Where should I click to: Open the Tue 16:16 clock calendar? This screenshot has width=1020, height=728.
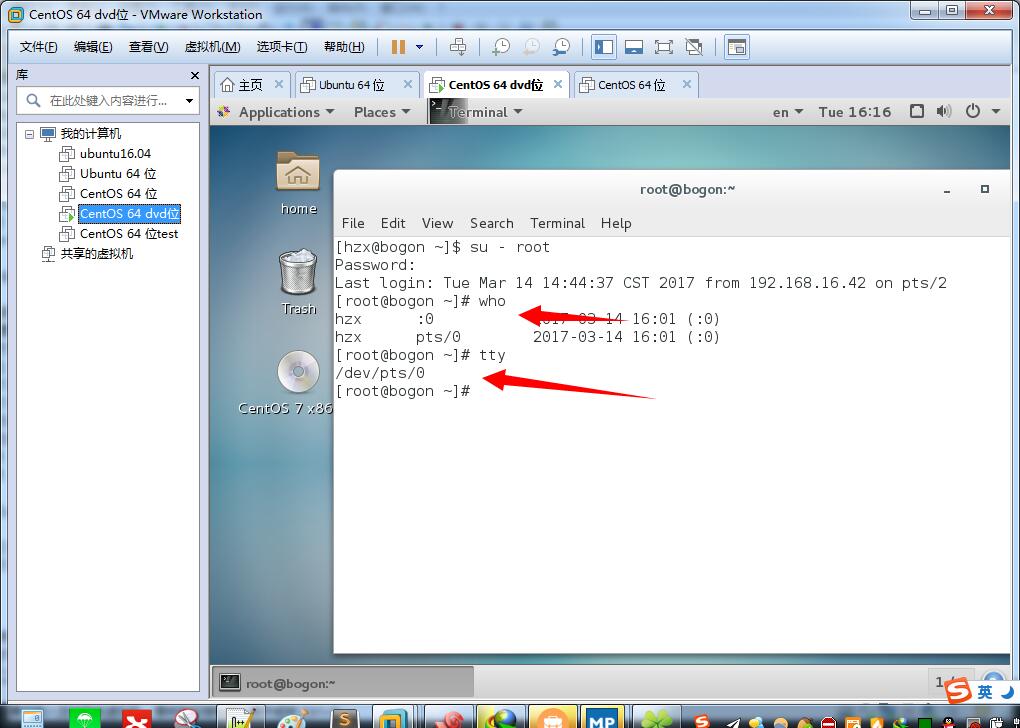855,112
